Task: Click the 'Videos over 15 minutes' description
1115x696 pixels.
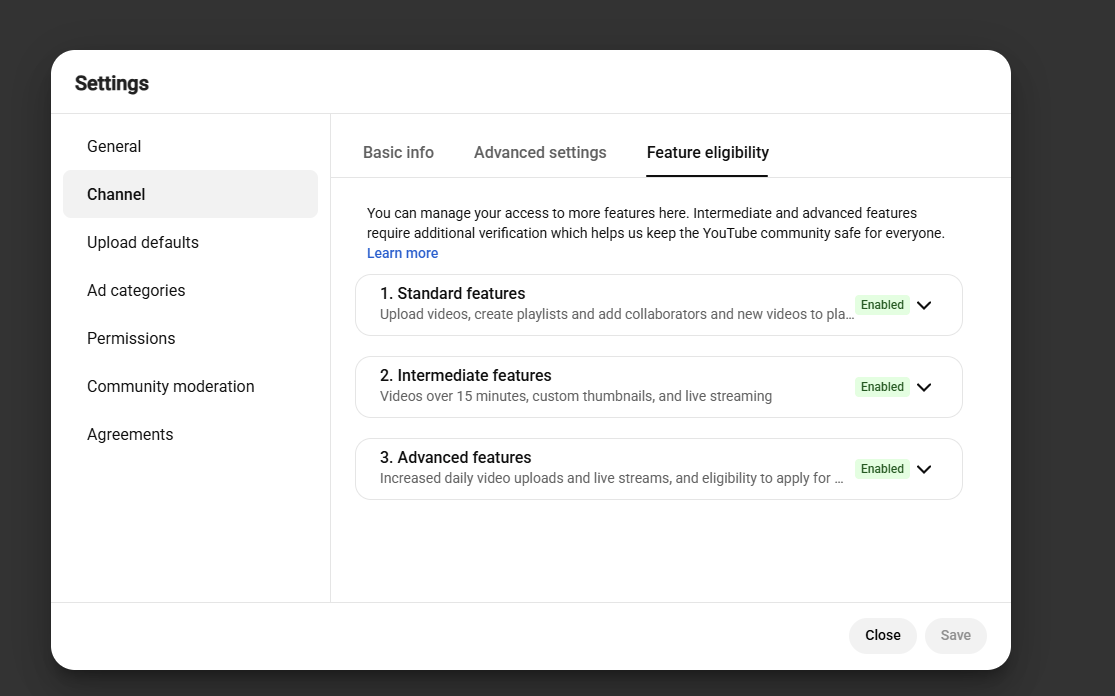Action: (576, 396)
